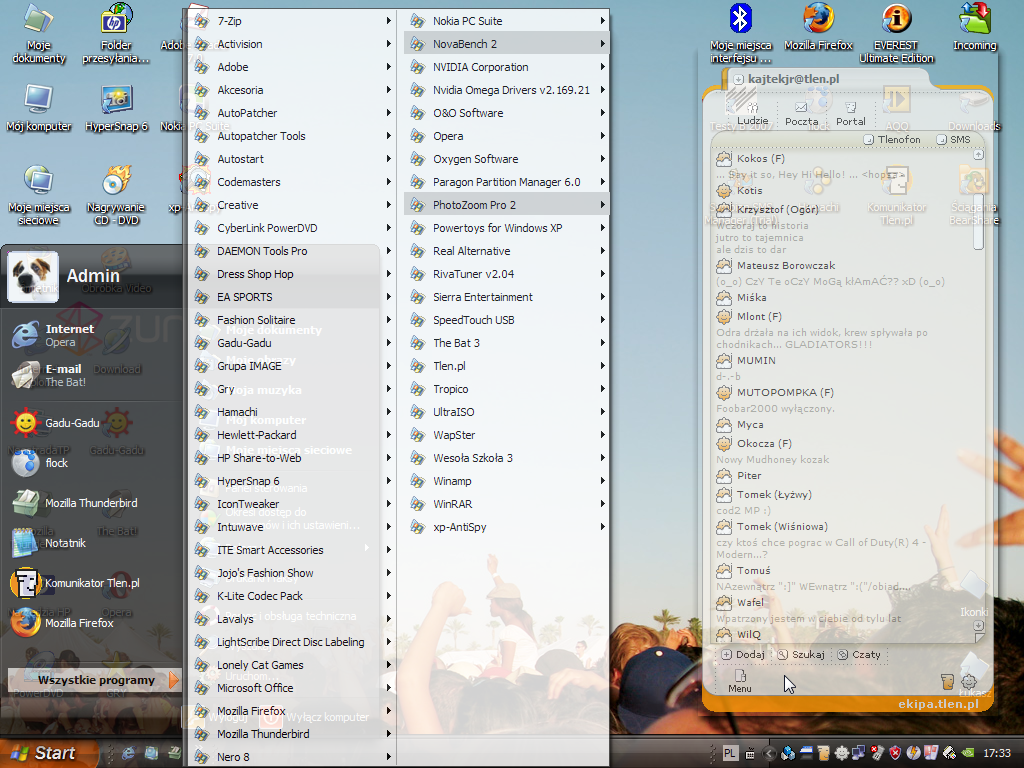1024x768 pixels.
Task: Open Mój komputer on the desktop
Action: click(39, 108)
